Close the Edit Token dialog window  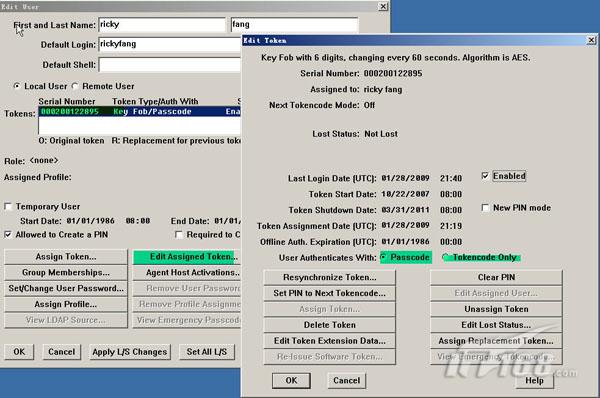pyautogui.click(x=591, y=40)
